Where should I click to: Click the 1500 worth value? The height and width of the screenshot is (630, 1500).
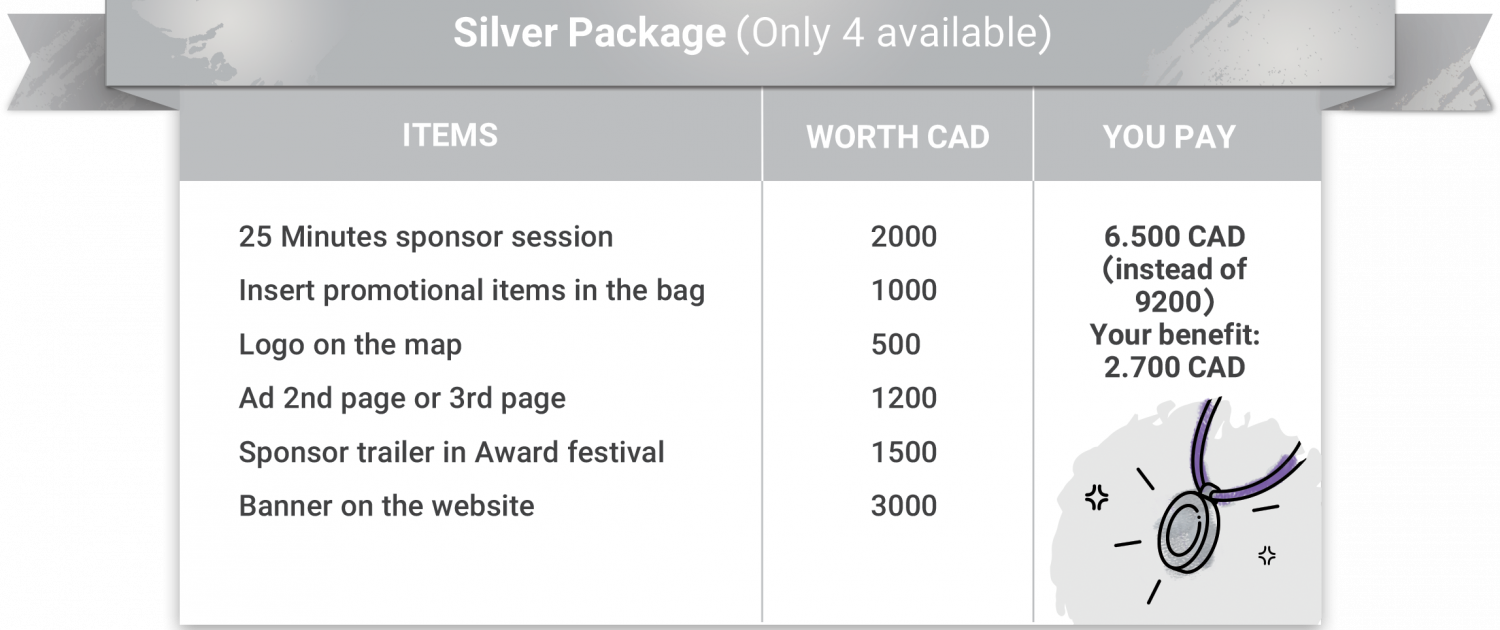(x=904, y=452)
